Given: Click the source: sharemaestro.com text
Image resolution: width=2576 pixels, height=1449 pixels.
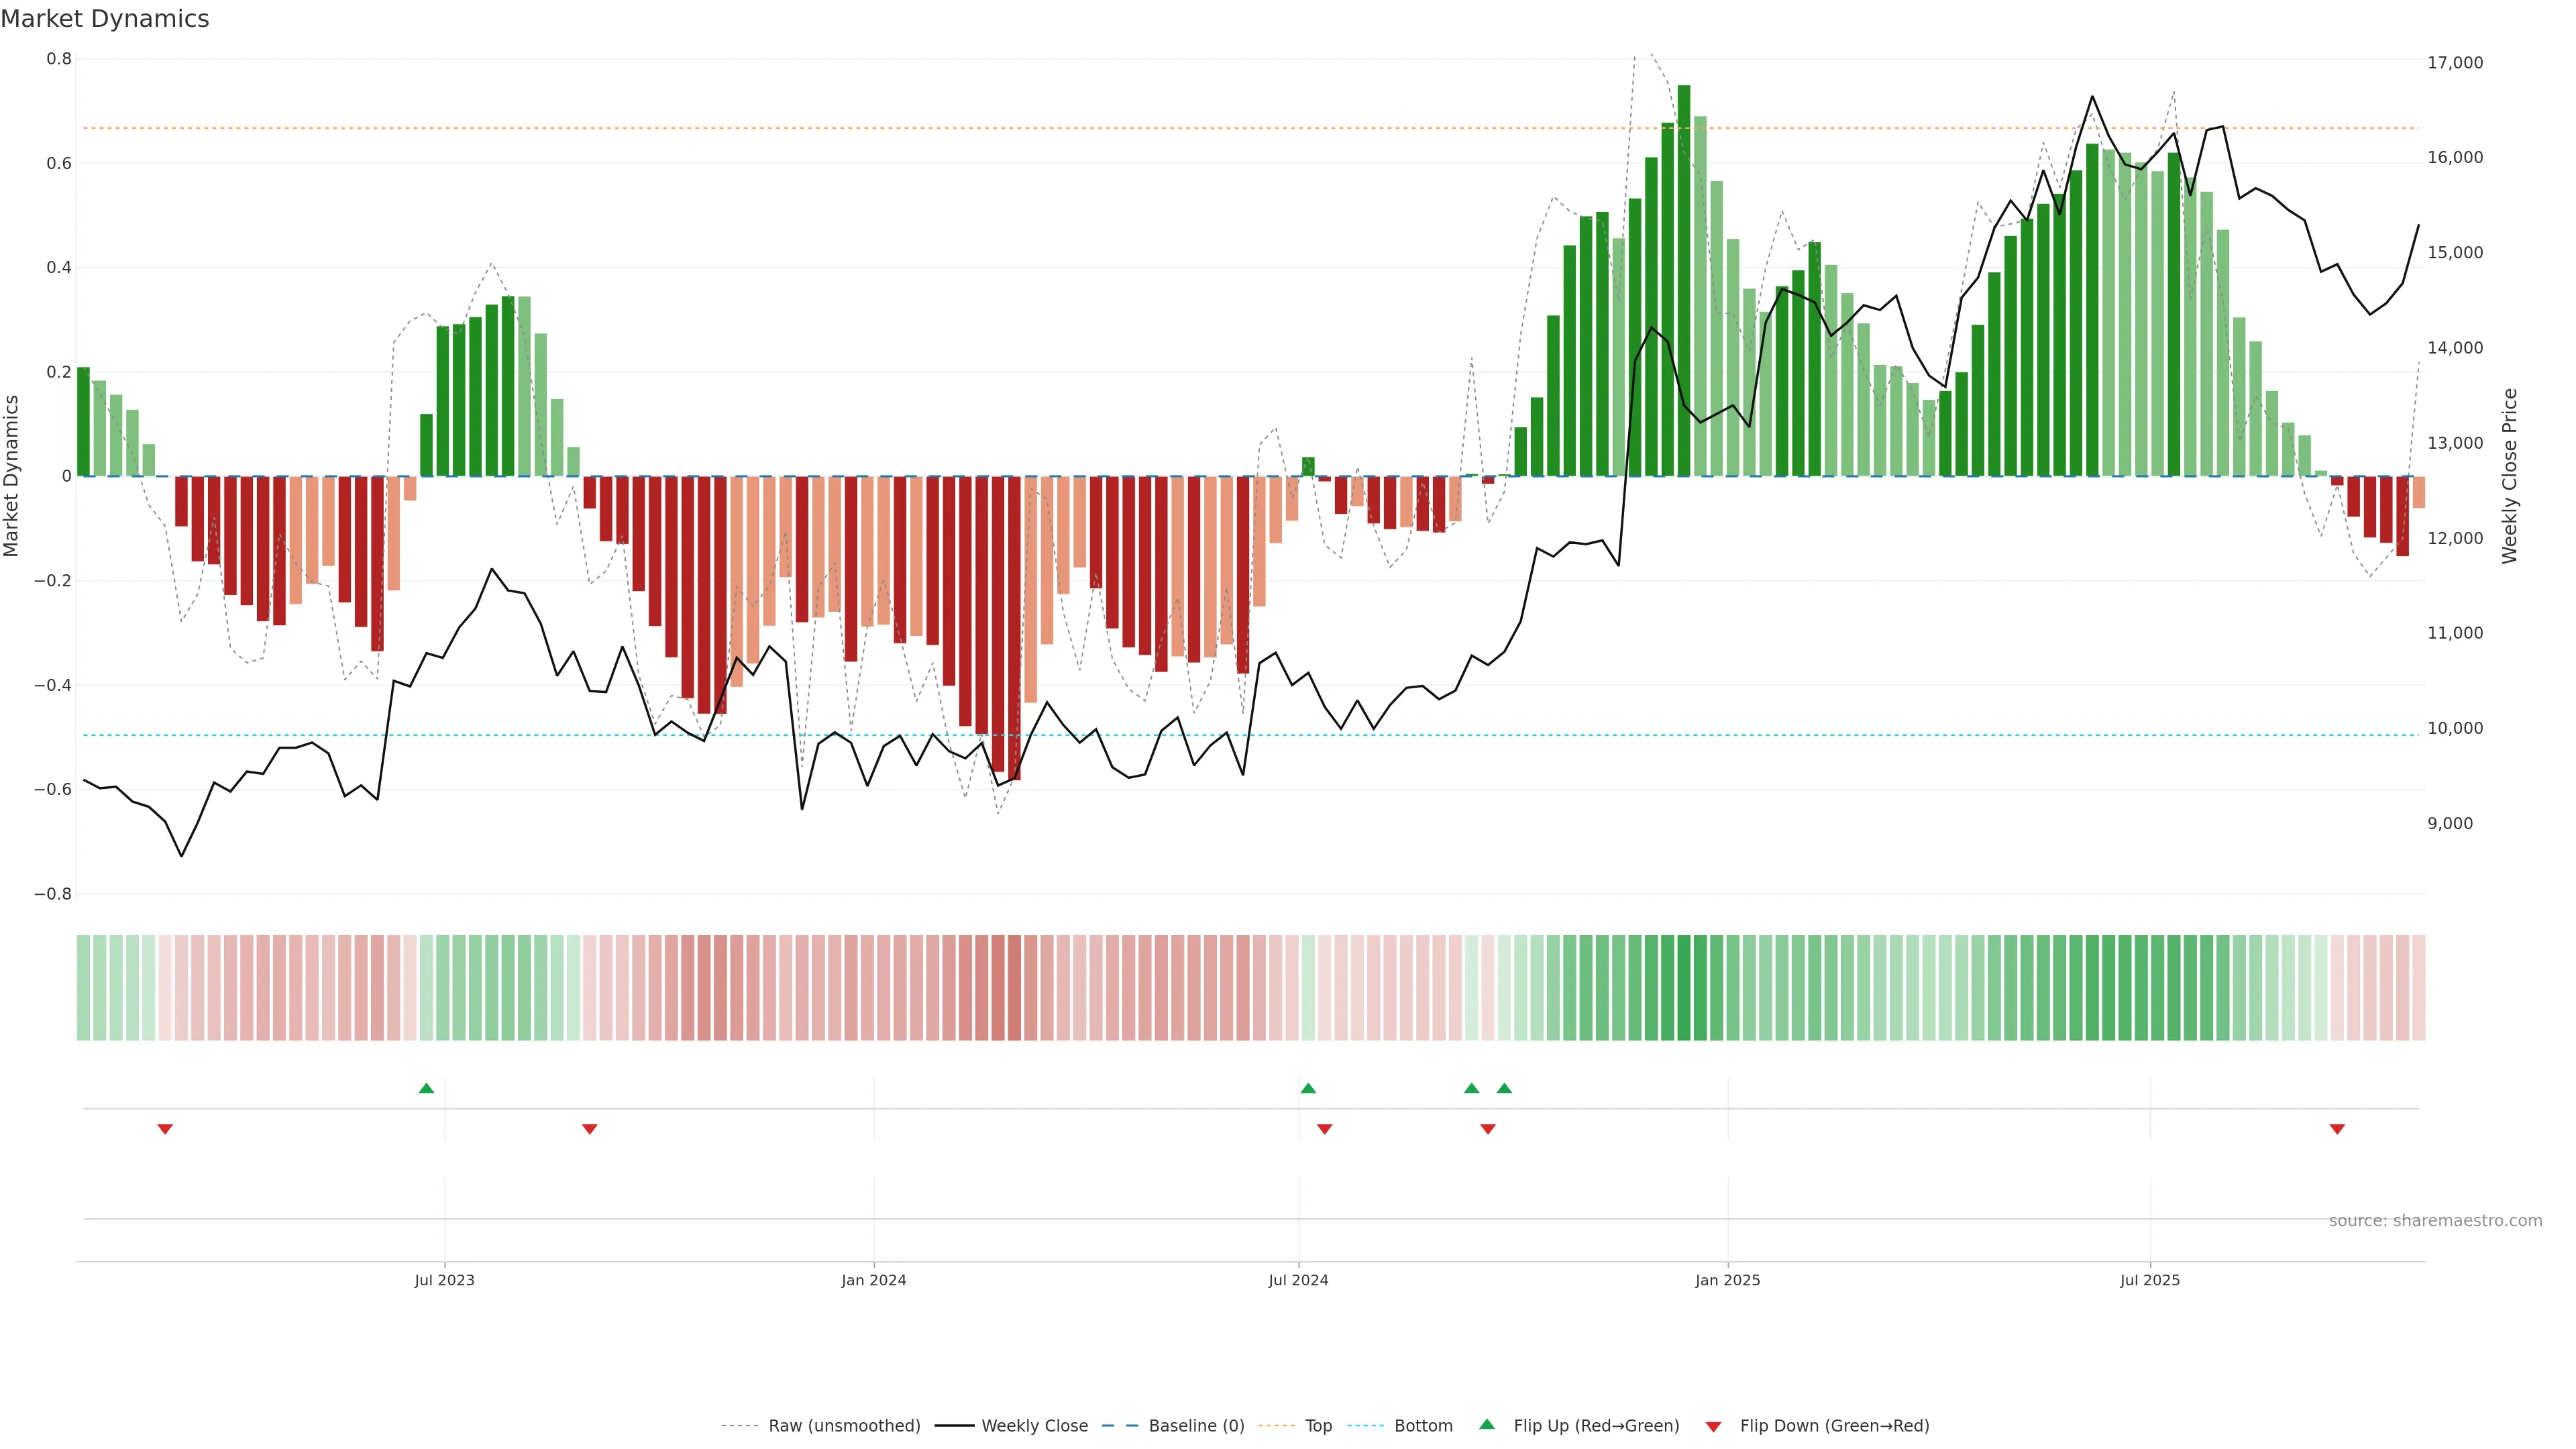Looking at the screenshot, I should [2435, 1221].
